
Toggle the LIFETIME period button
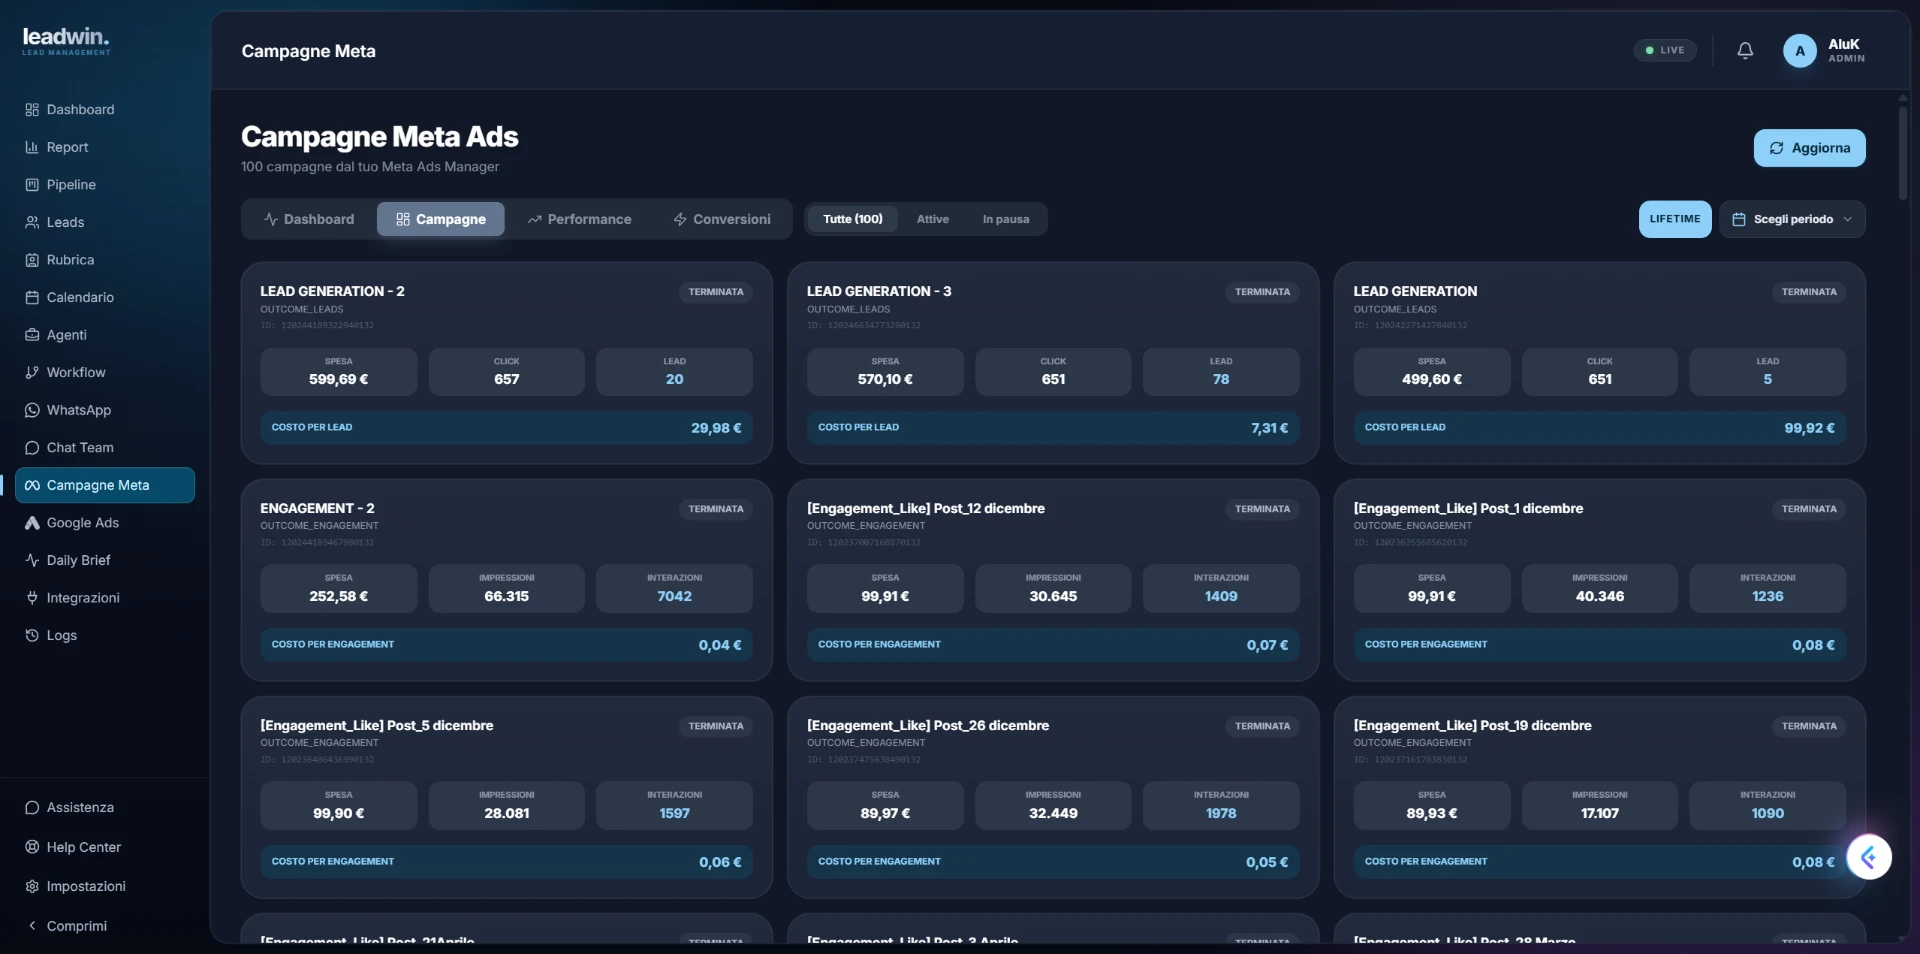click(1675, 219)
